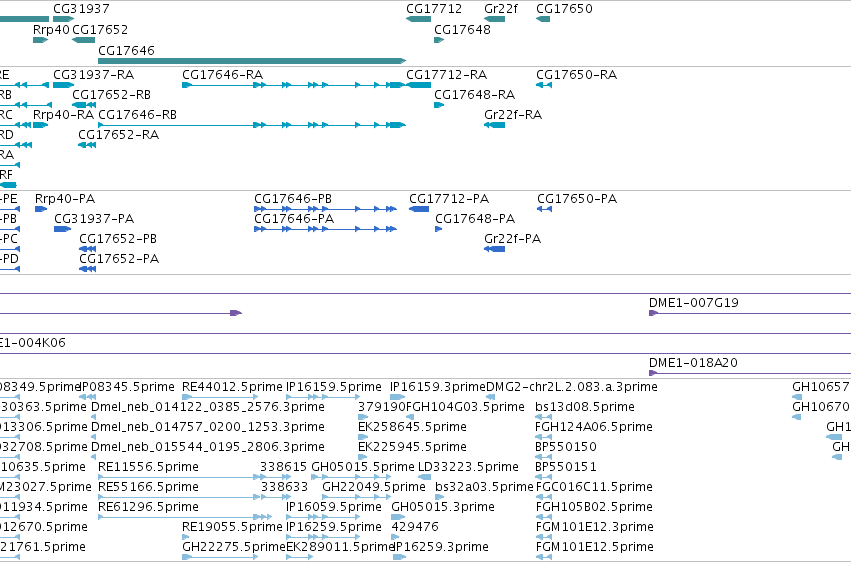Open EST IP16159.5prime
This screenshot has width=851, height=562.
[x=323, y=397]
